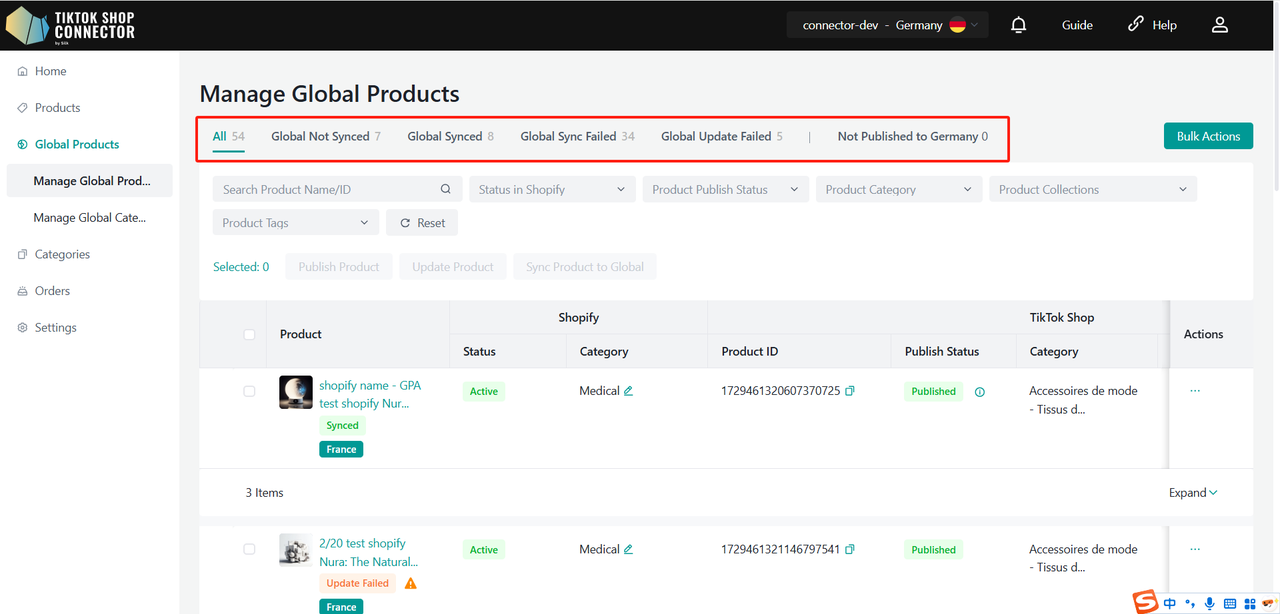Copy product ID 1729461320607370725

pos(850,391)
